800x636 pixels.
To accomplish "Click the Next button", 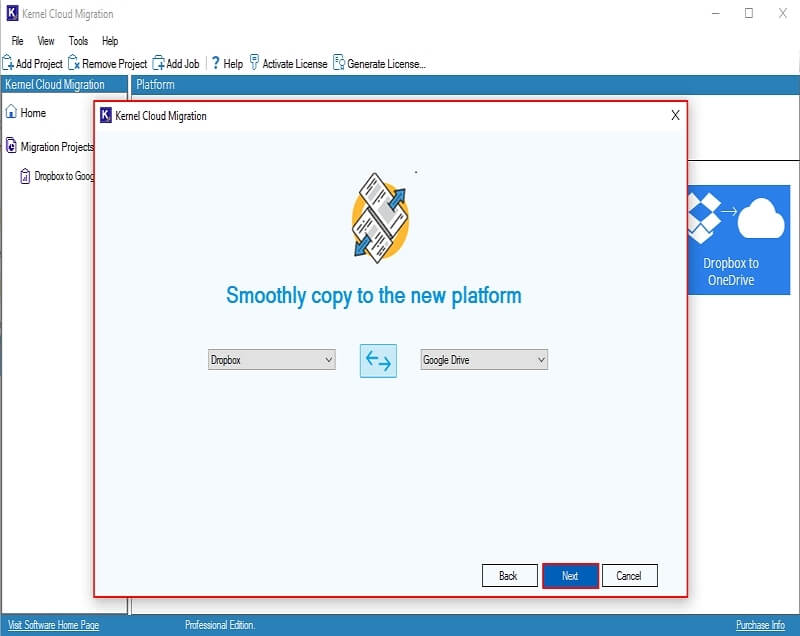I will 570,575.
